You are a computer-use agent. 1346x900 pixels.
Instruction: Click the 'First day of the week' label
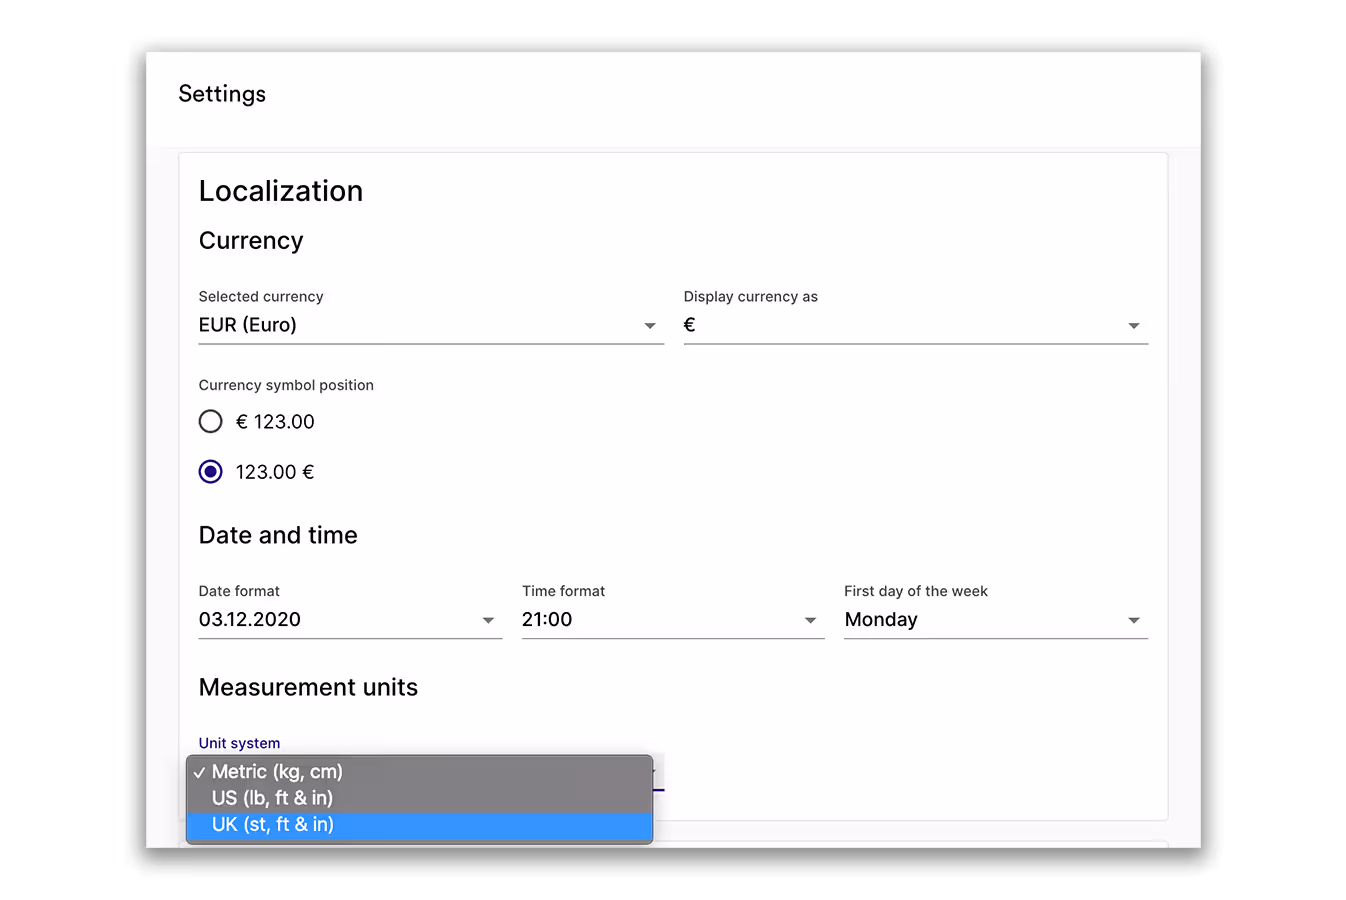coord(916,591)
